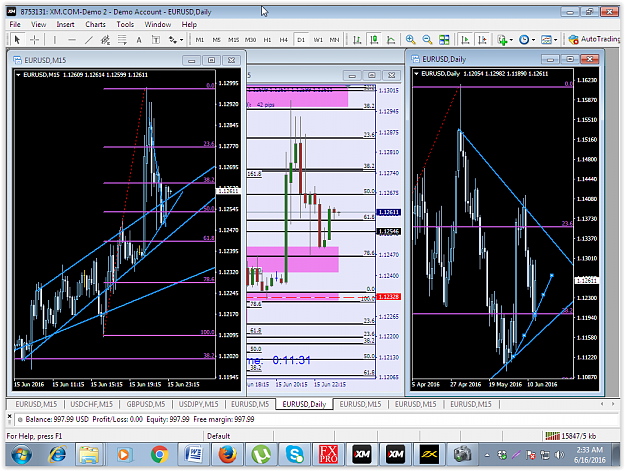Select the Equidistant channel tool
625x471 pixels.
105,39
